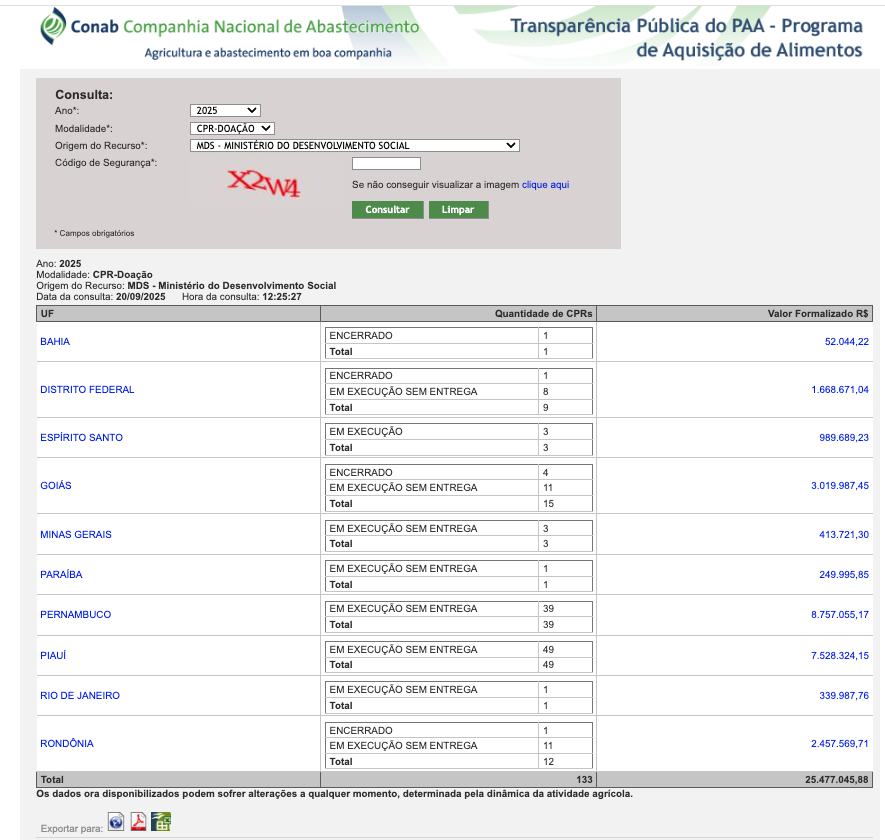The width and height of the screenshot is (885, 840).
Task: Open the Ano year dropdown
Action: click(225, 111)
